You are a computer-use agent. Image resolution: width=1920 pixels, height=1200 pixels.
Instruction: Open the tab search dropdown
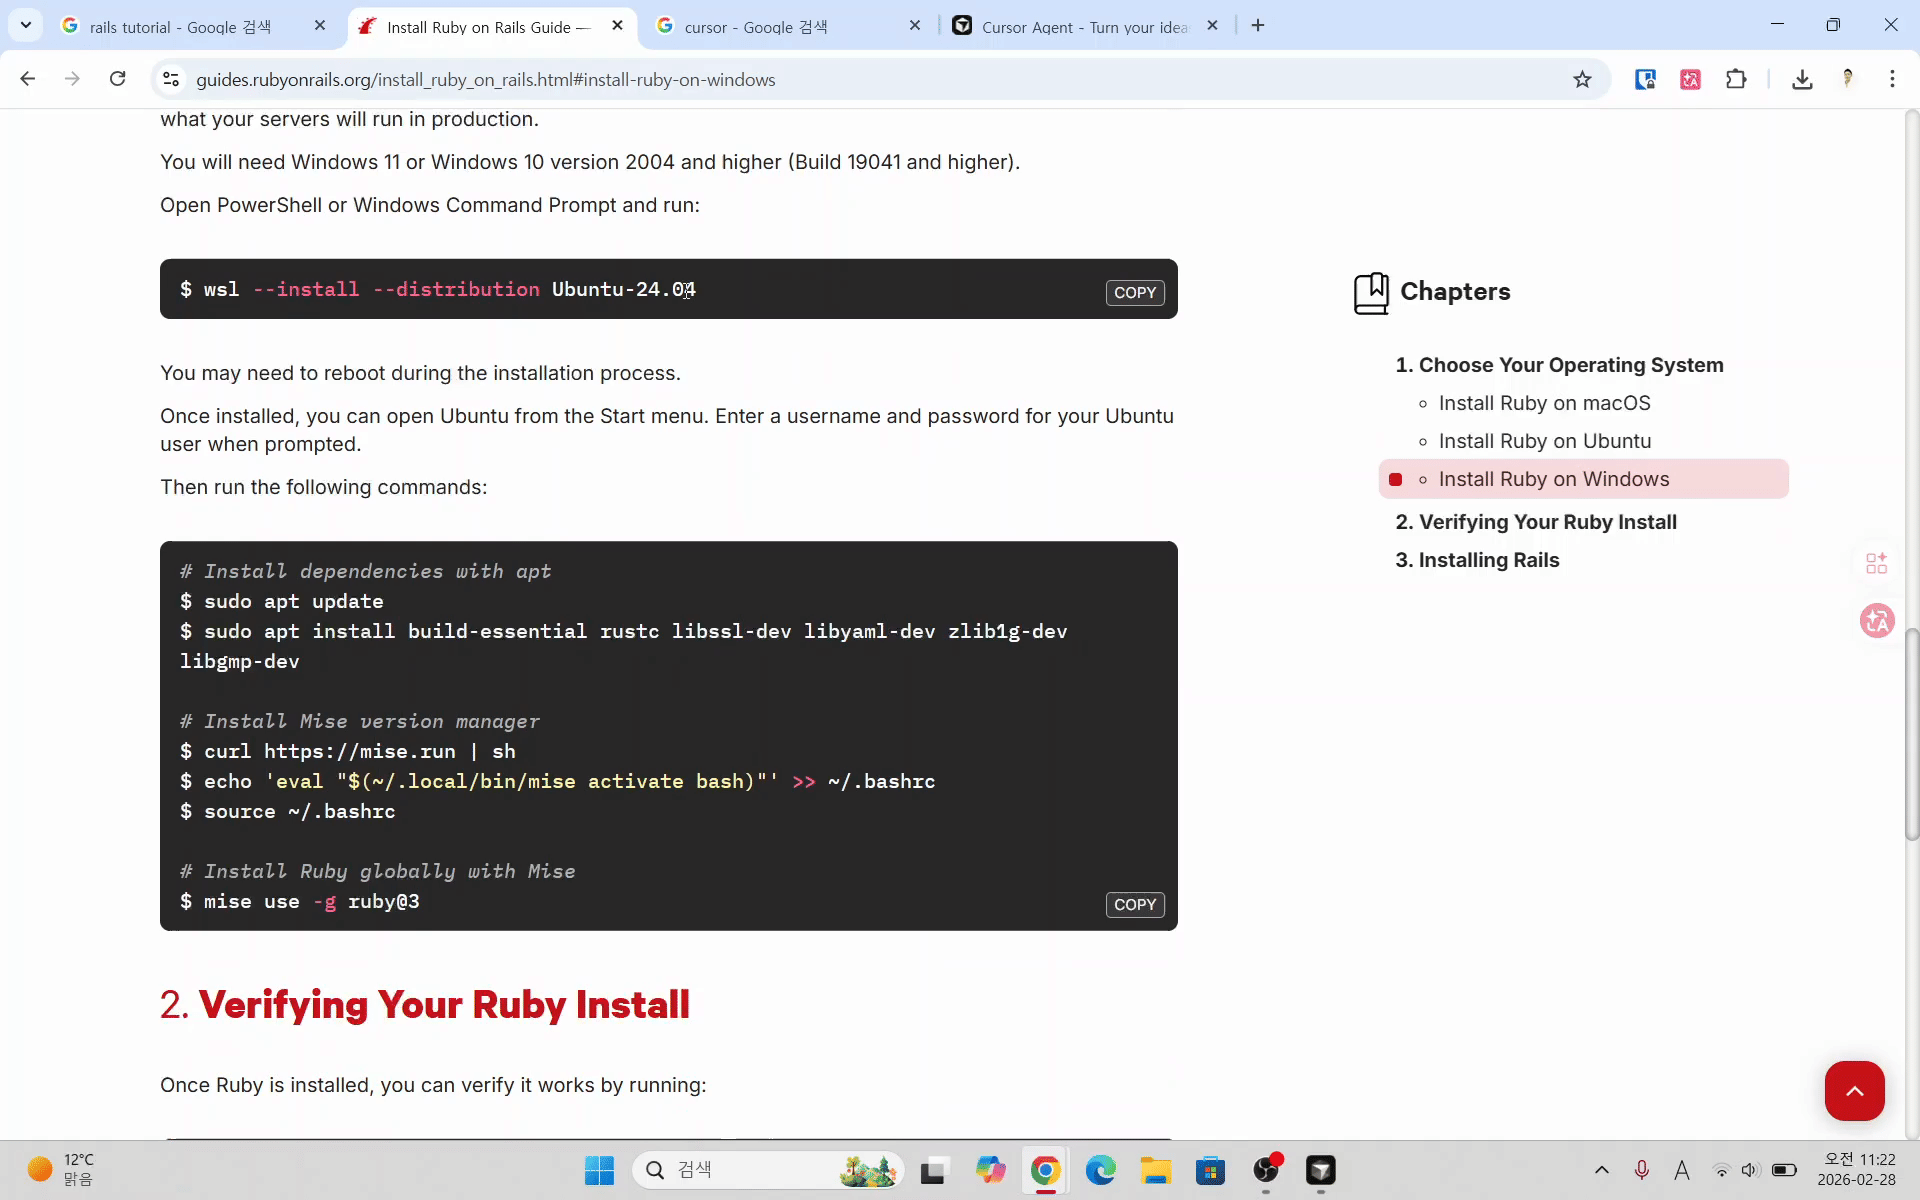click(26, 25)
